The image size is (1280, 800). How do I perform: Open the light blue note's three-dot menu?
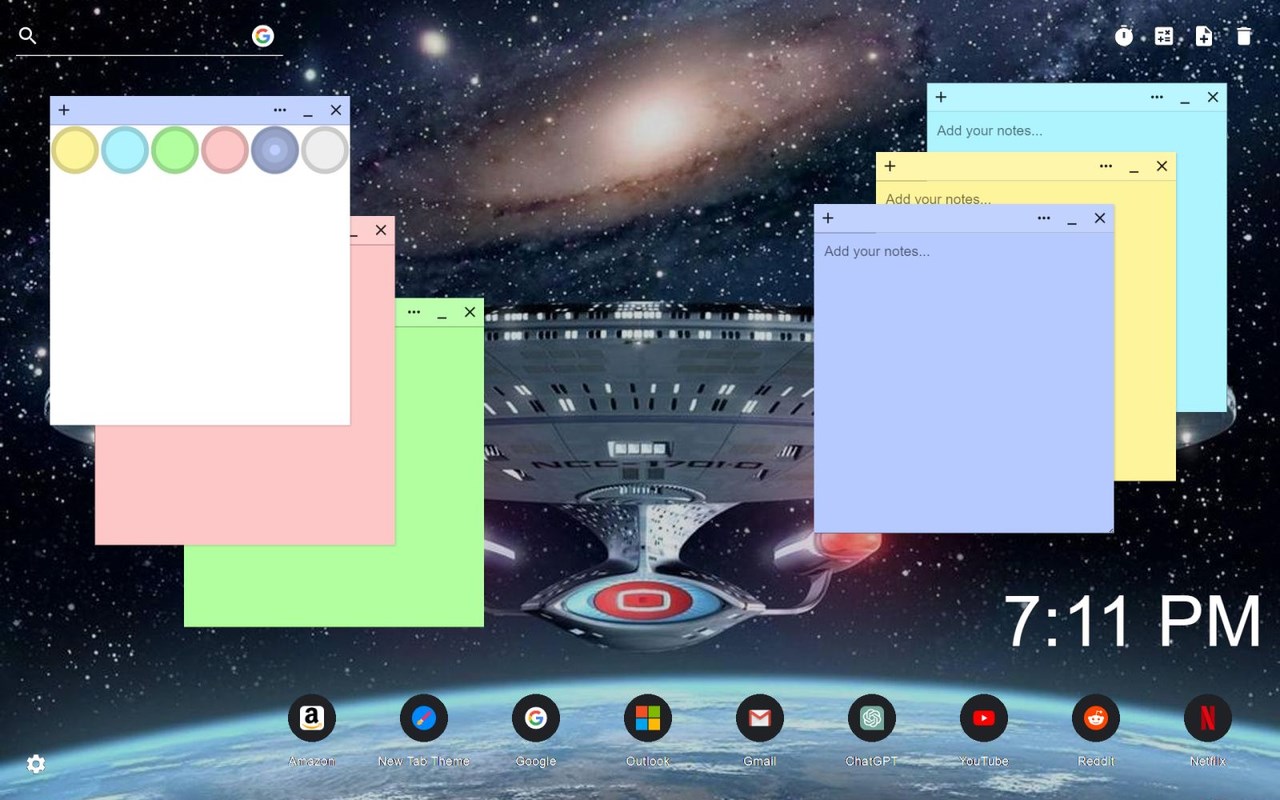coord(1157,97)
